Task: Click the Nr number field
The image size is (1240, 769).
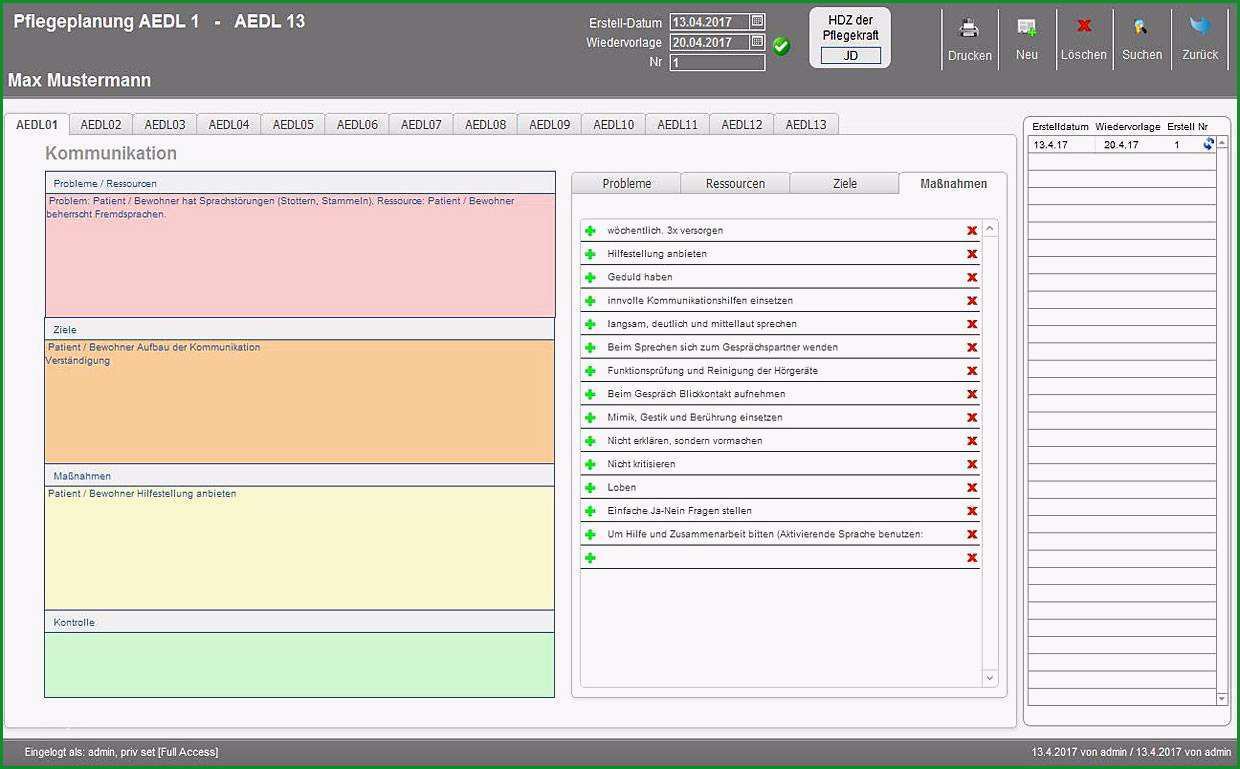Action: 717,63
